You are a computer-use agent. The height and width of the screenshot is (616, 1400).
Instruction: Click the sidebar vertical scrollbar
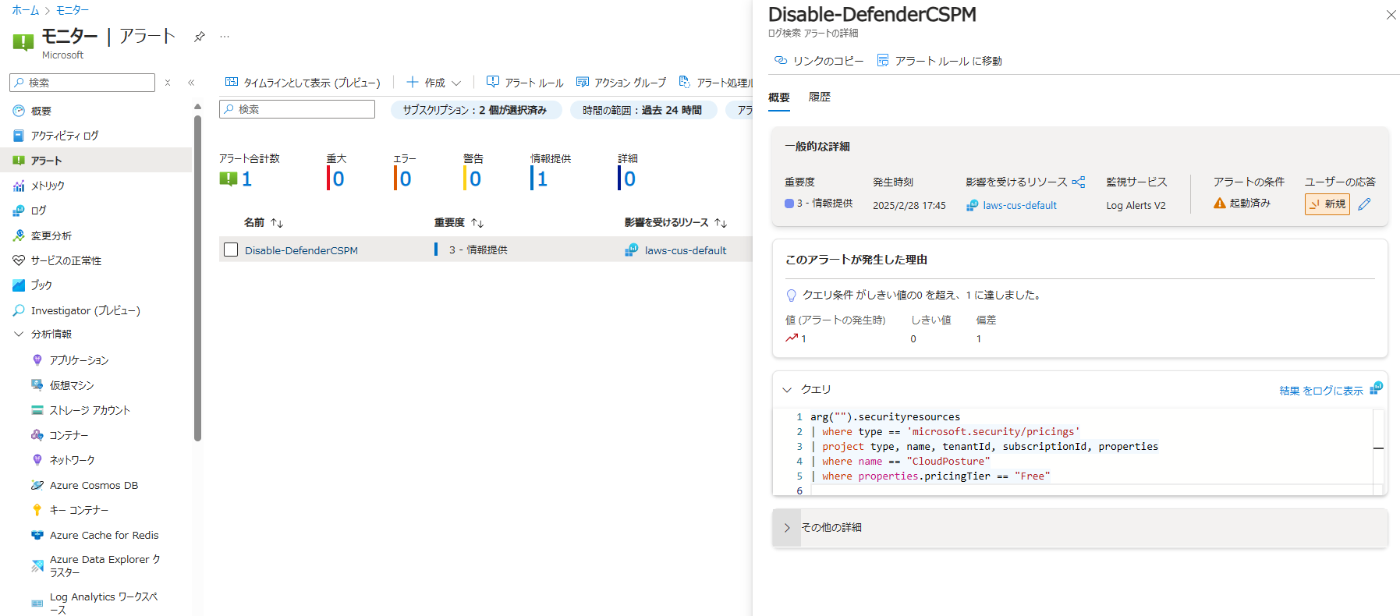click(x=197, y=278)
